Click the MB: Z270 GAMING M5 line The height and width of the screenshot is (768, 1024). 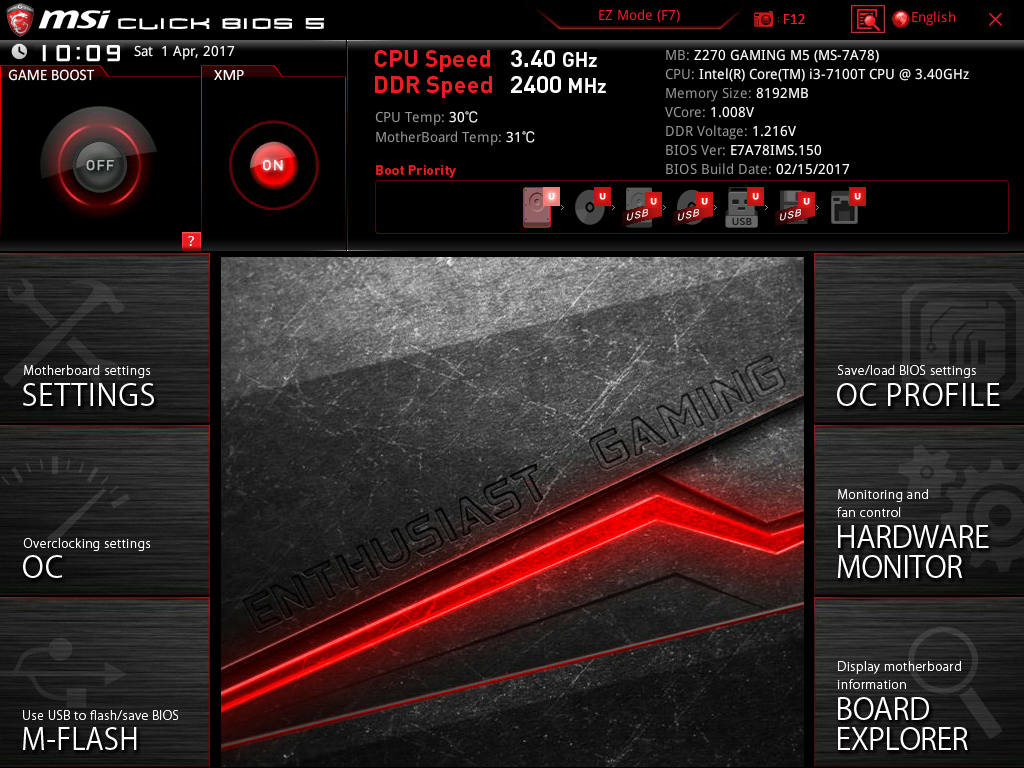click(772, 56)
